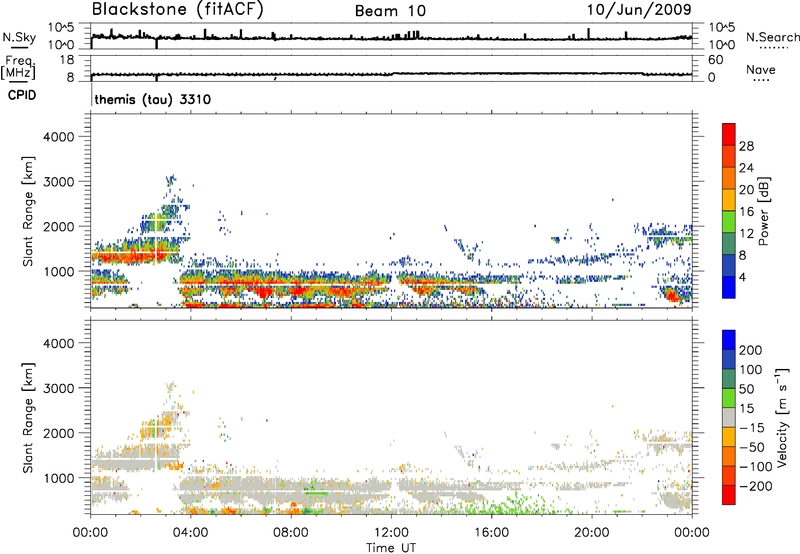This screenshot has height=554, width=800.
Task: Click the Velocity [m s-1] axis title
Action: tap(781, 417)
